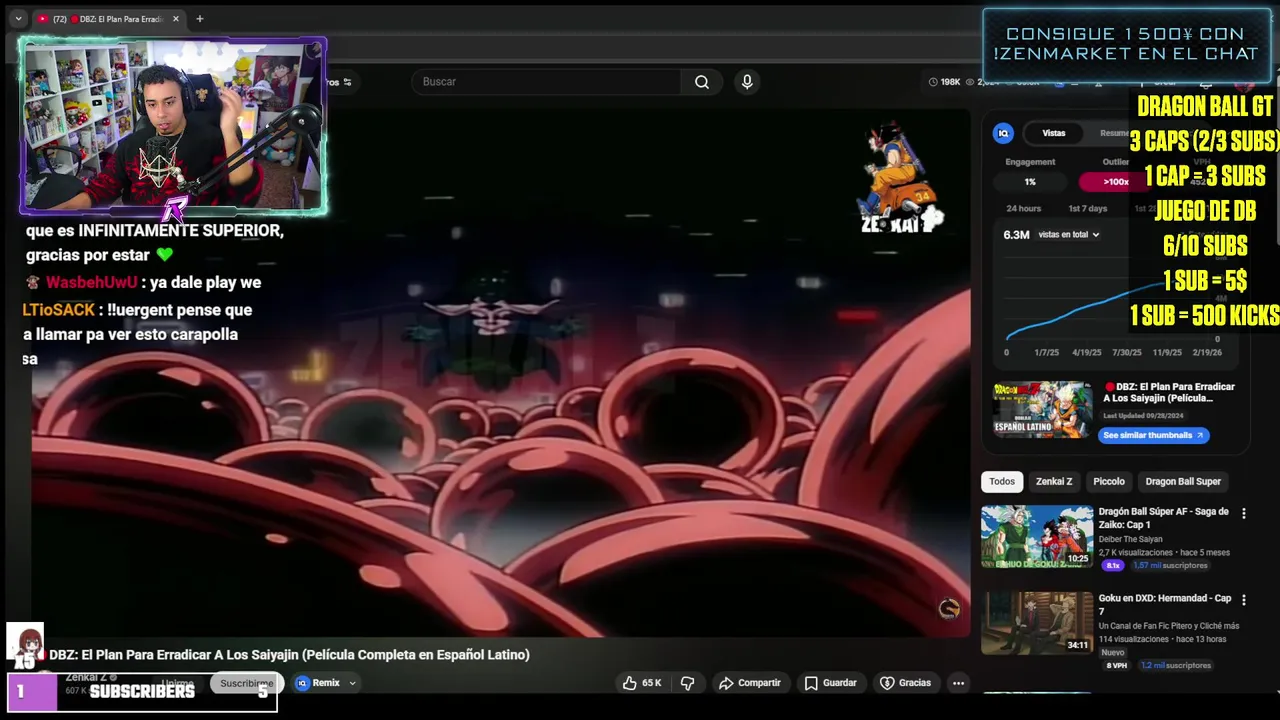Click the search magnifier button
Viewport: 1280px width, 720px height.
702,82
